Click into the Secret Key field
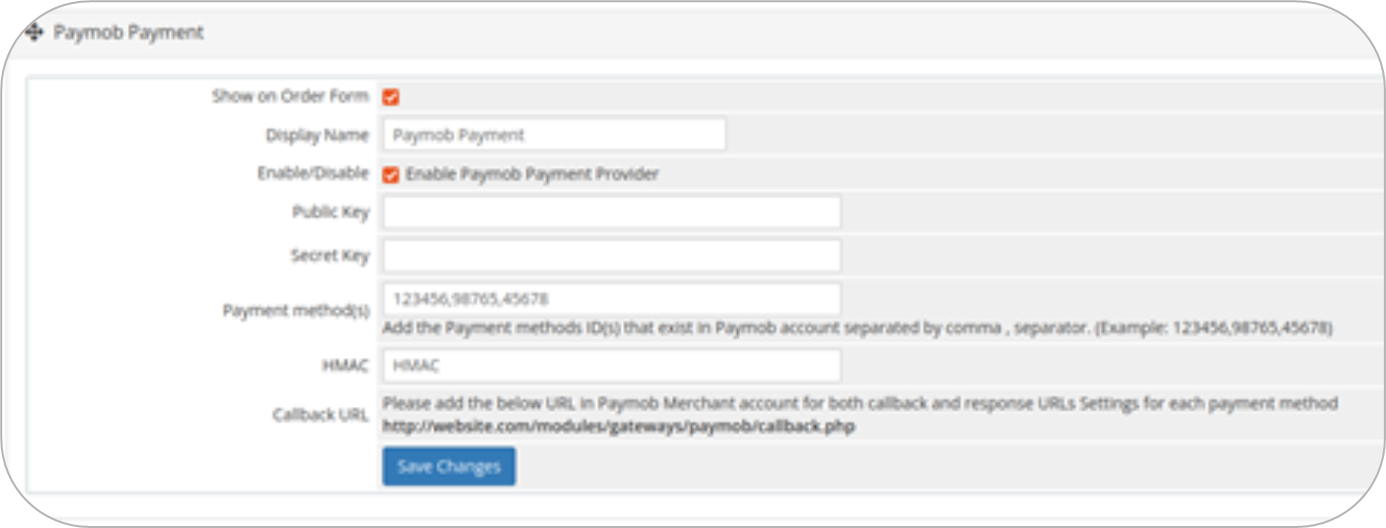The width and height of the screenshot is (1386, 528). click(x=611, y=256)
